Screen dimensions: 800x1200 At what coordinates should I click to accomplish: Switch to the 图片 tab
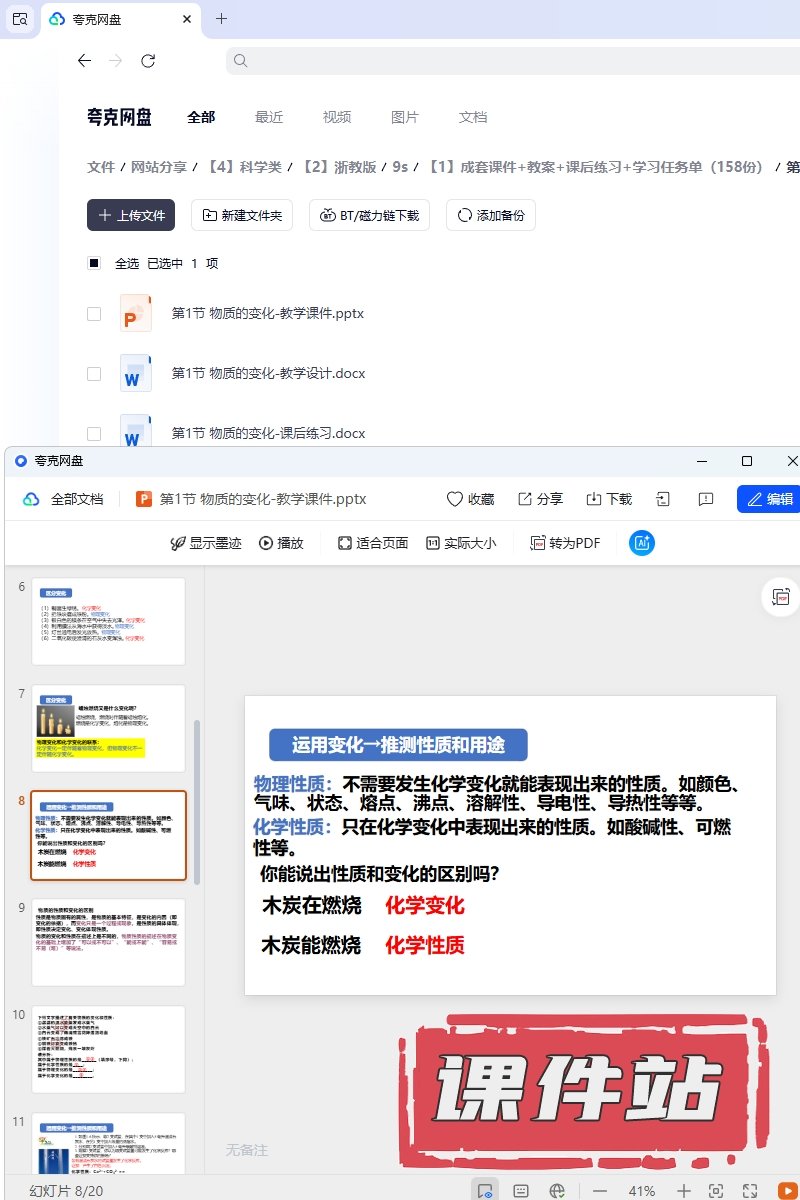[405, 117]
